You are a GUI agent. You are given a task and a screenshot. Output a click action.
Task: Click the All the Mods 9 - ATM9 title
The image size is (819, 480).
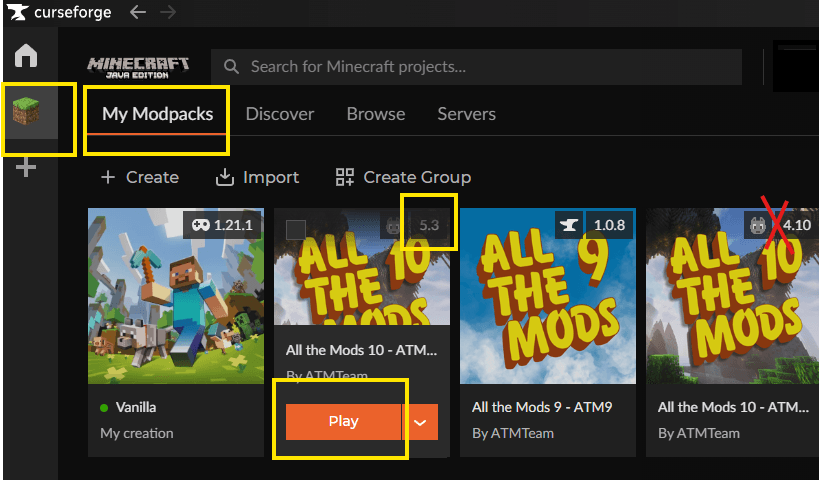click(x=542, y=407)
